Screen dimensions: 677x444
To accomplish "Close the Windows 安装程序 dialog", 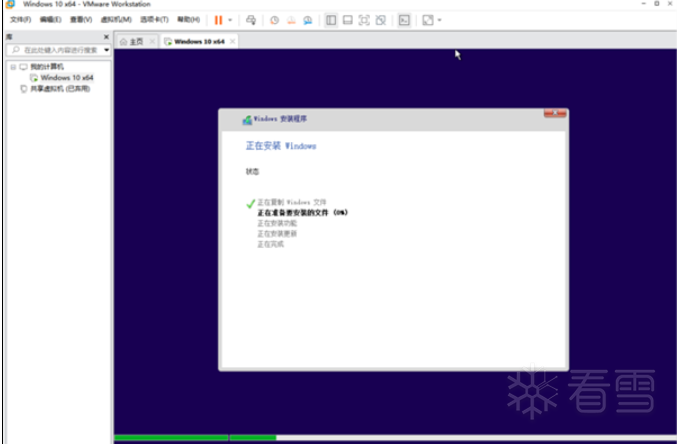I will click(555, 113).
